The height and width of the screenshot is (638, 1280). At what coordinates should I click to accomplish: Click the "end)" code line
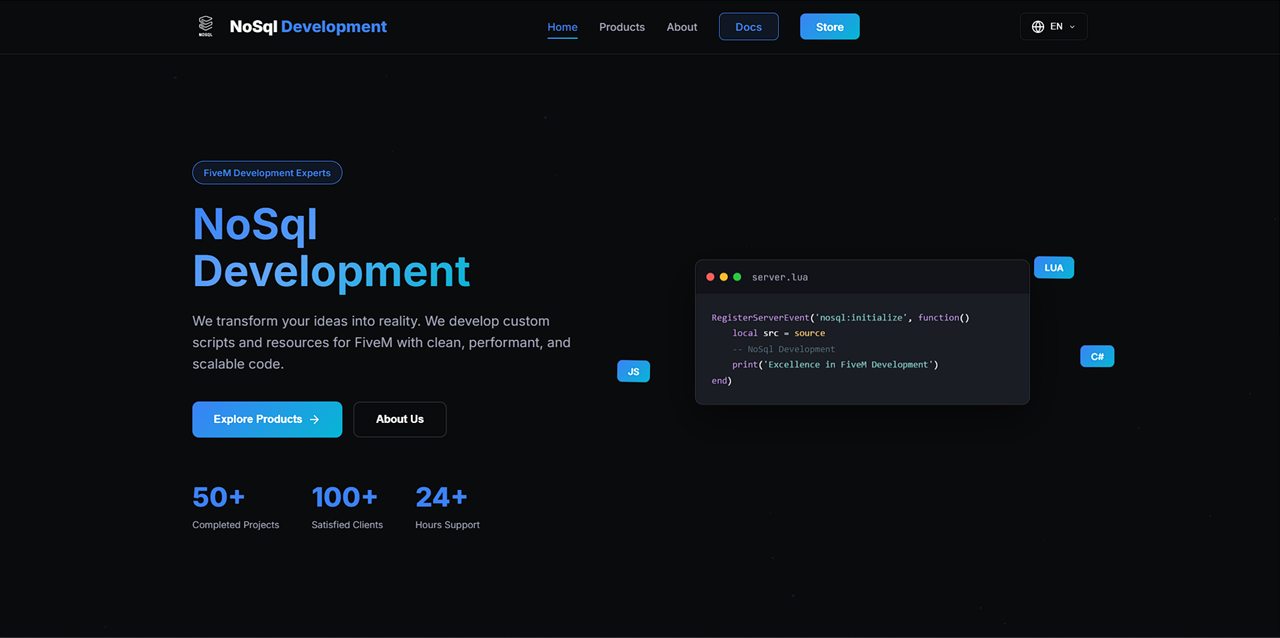coord(721,381)
